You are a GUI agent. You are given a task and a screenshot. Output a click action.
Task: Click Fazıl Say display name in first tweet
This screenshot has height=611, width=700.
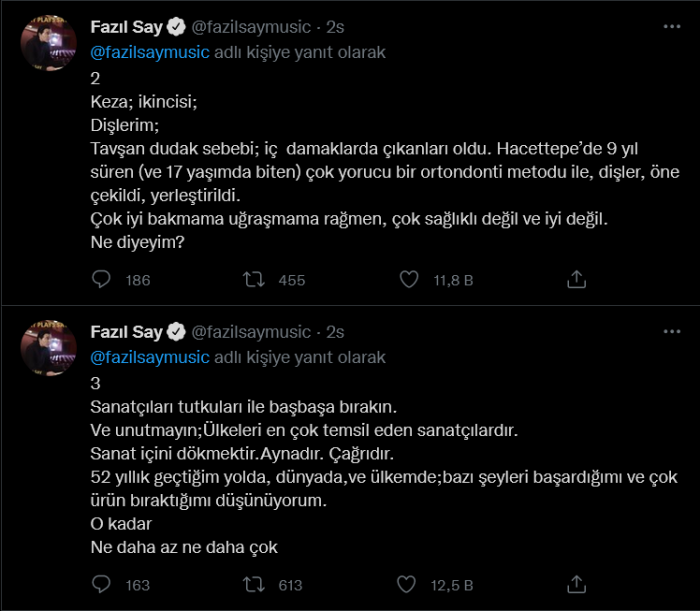click(x=126, y=27)
